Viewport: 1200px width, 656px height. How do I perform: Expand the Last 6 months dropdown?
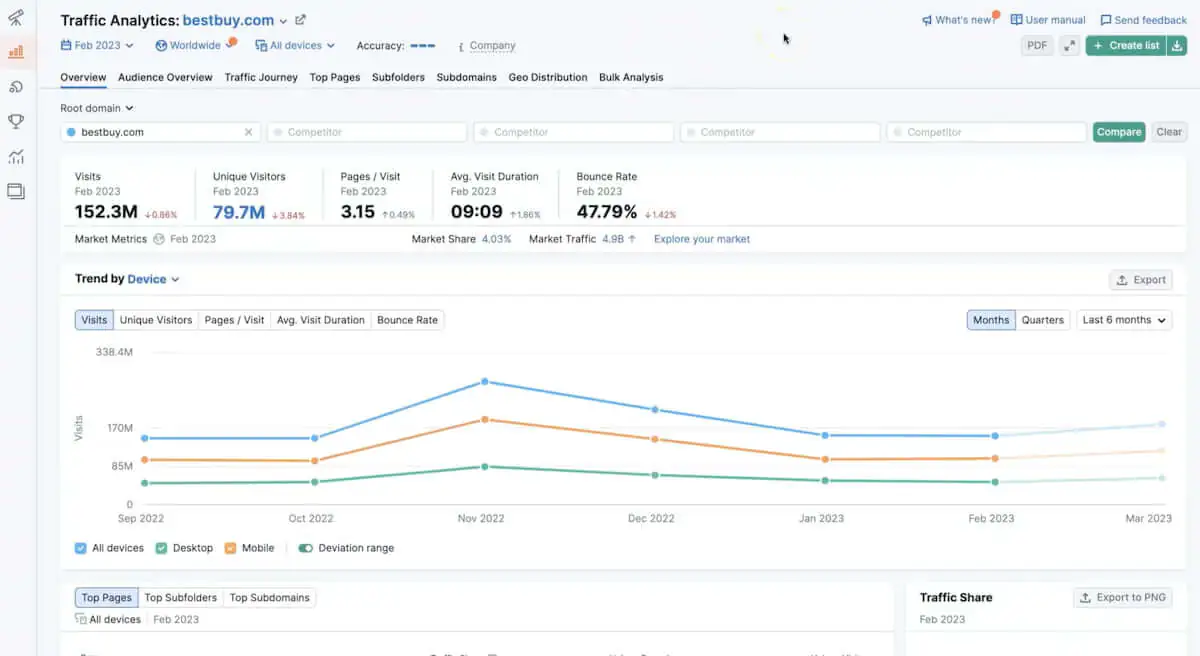pos(1124,319)
